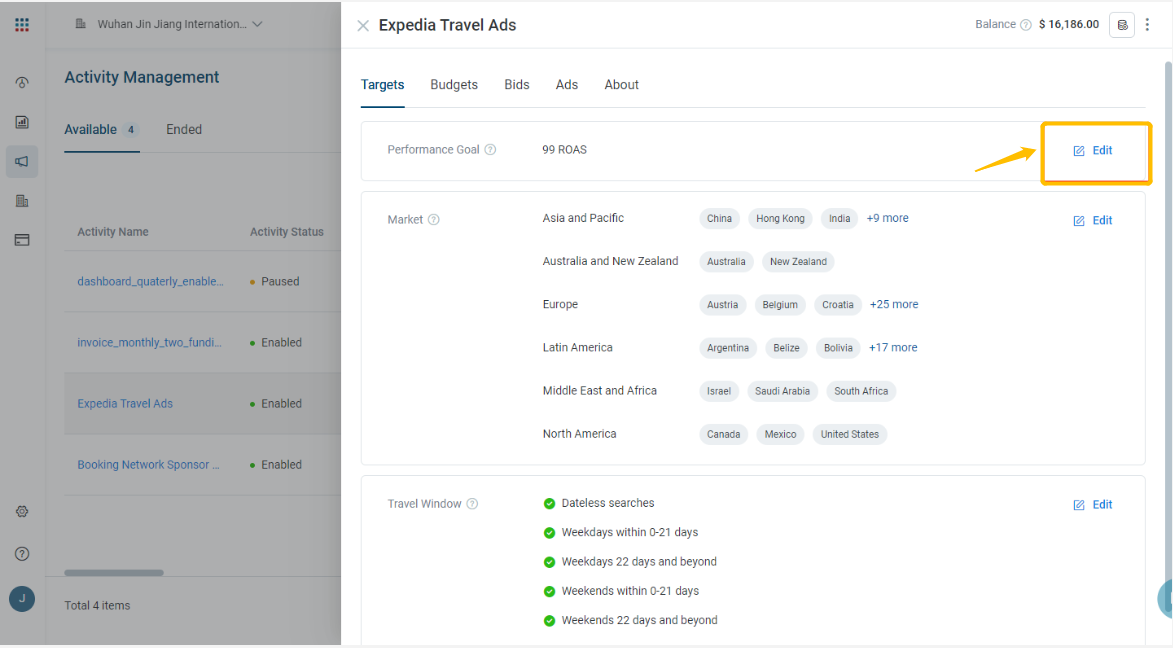The height and width of the screenshot is (648, 1173).
Task: Show +9 more Asia and Pacific markets
Action: (887, 218)
